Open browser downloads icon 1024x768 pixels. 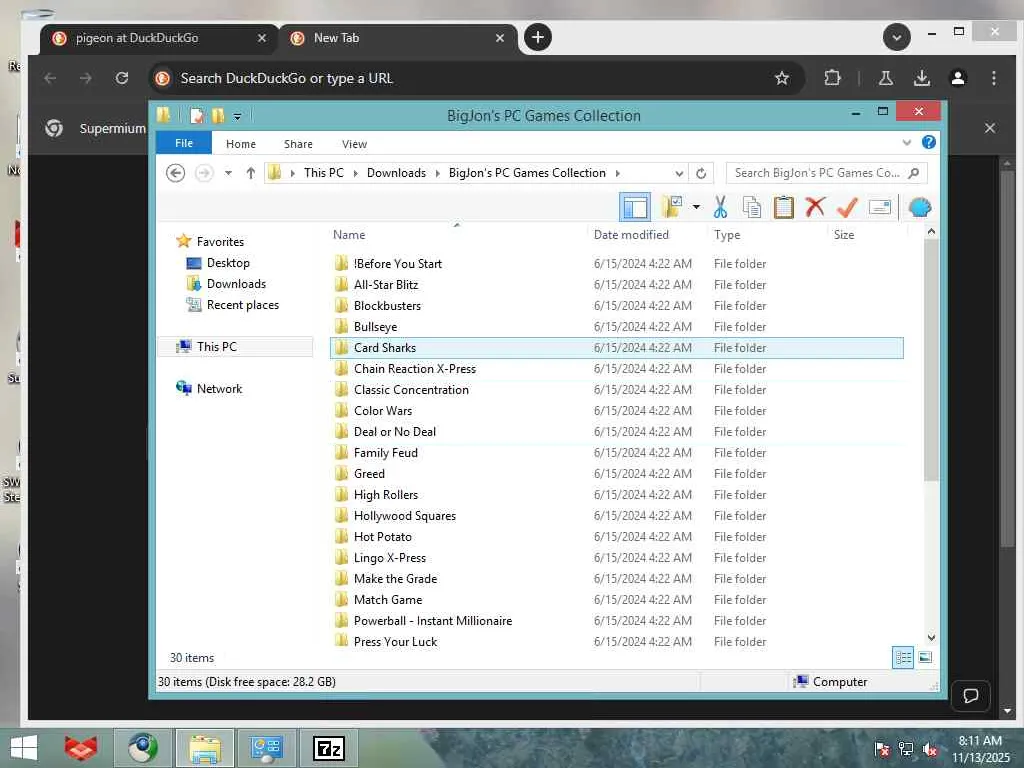[x=921, y=78]
